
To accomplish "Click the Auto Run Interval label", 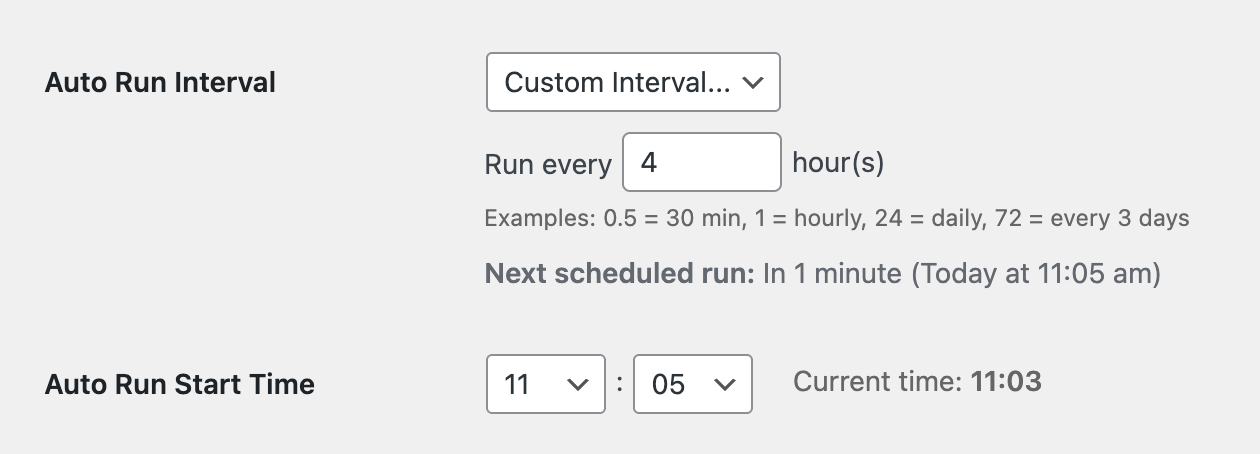I will (160, 82).
